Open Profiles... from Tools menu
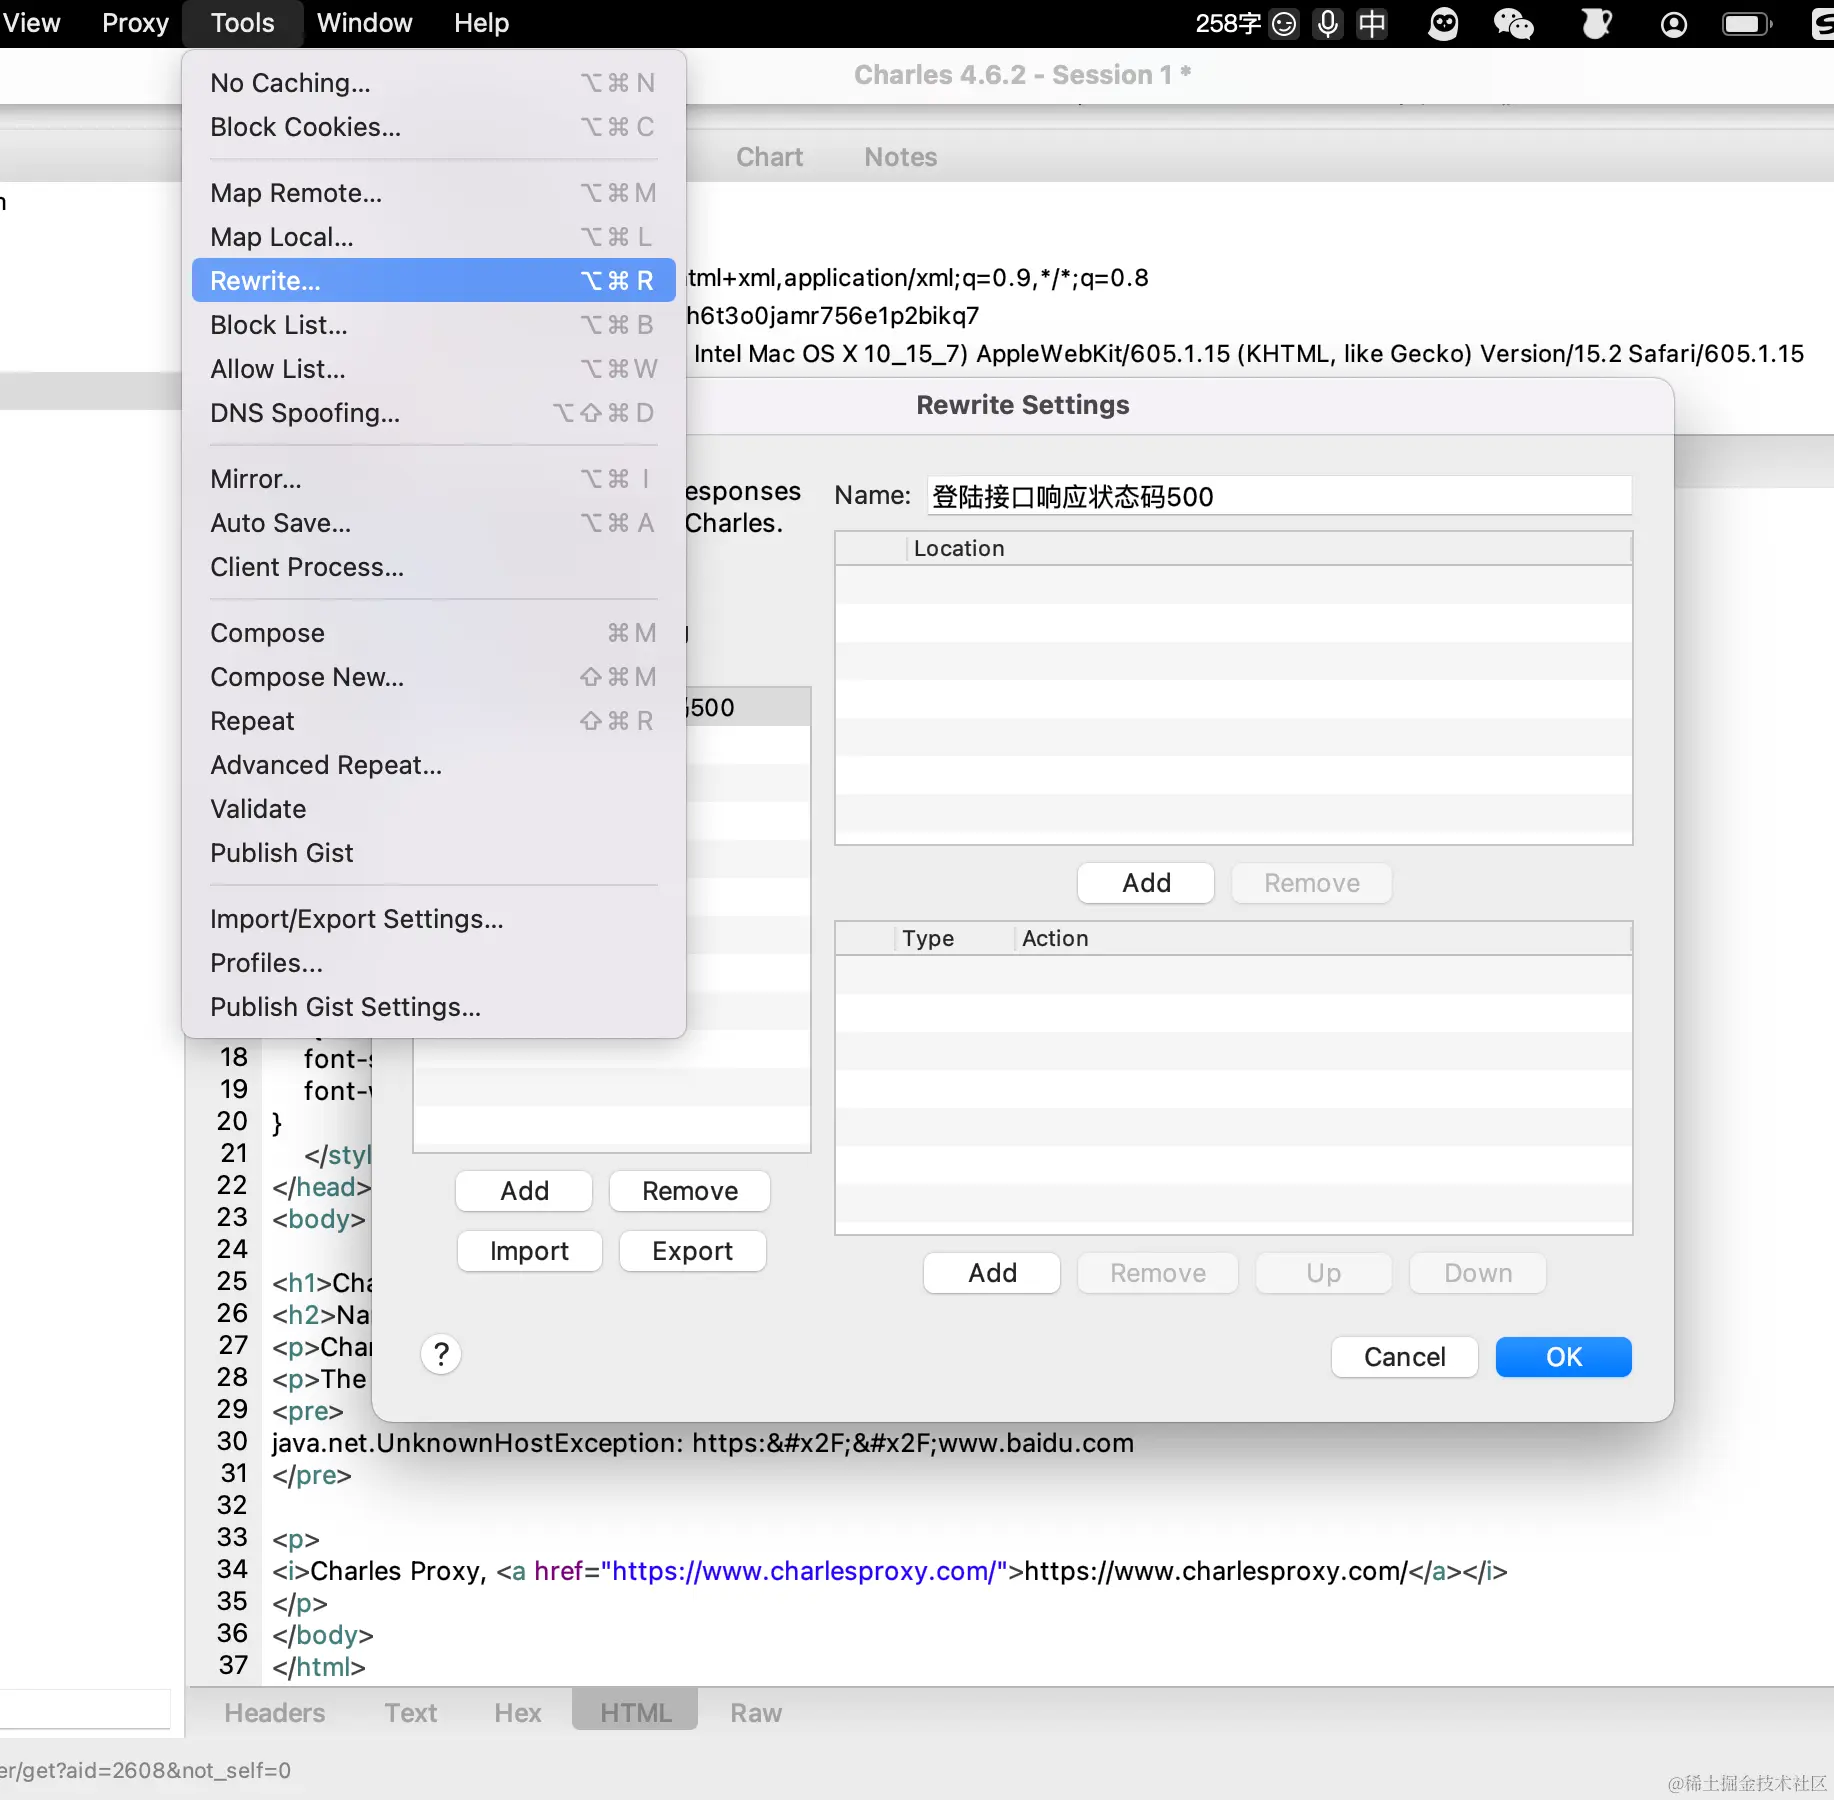Image resolution: width=1834 pixels, height=1800 pixels. pyautogui.click(x=433, y=963)
